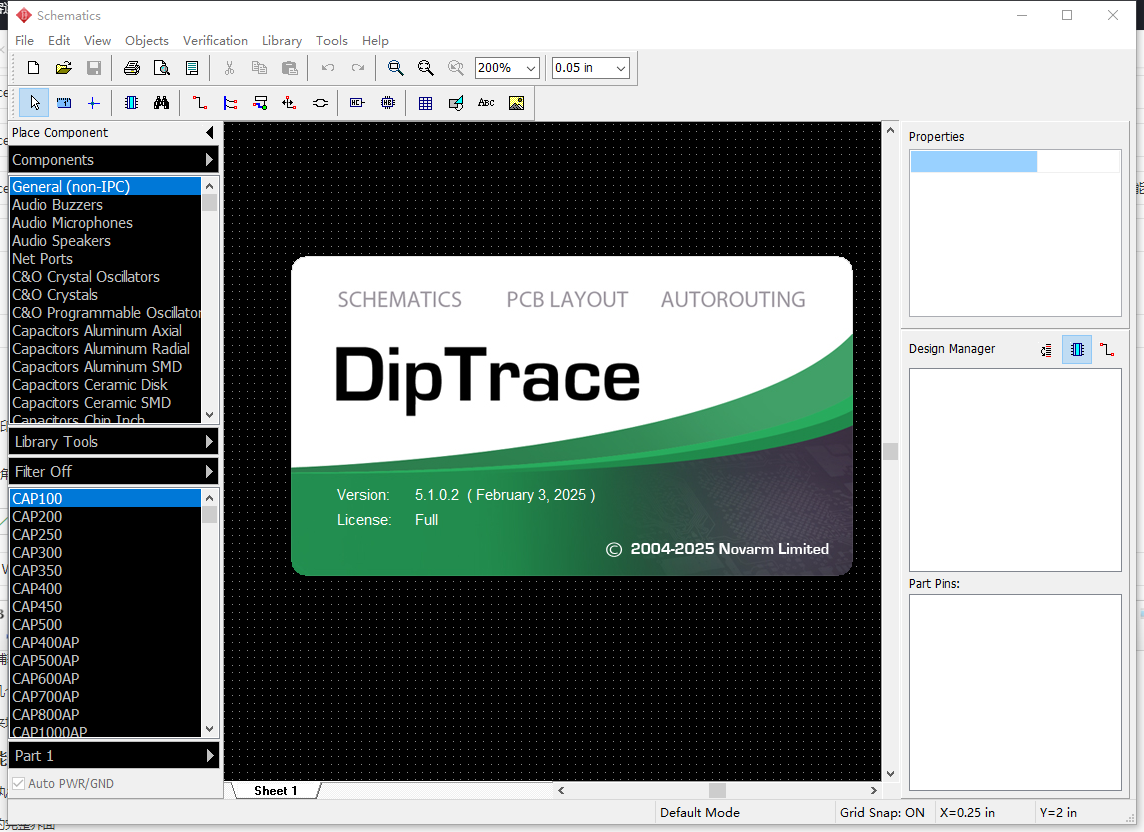Click Design Manager sort list icon
Viewport: 1144px width, 832px height.
[1046, 350]
